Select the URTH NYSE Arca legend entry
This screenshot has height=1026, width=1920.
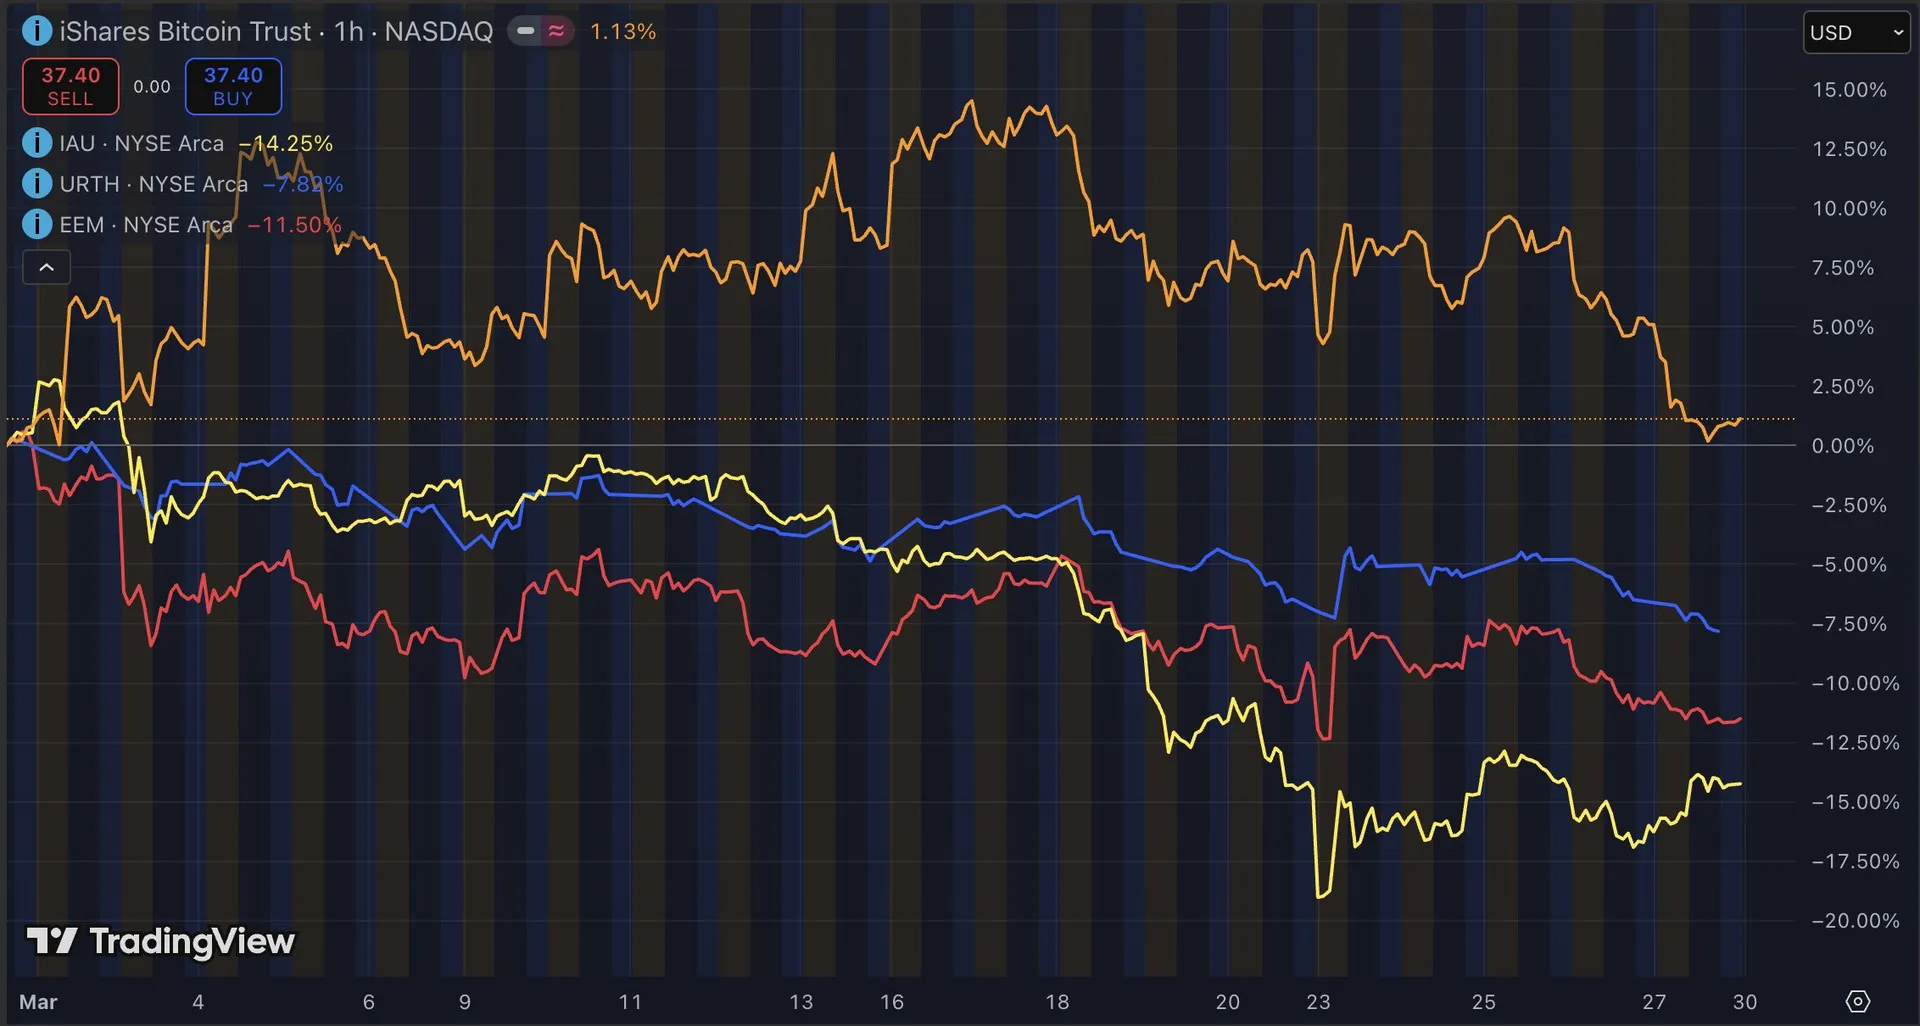[x=153, y=184]
